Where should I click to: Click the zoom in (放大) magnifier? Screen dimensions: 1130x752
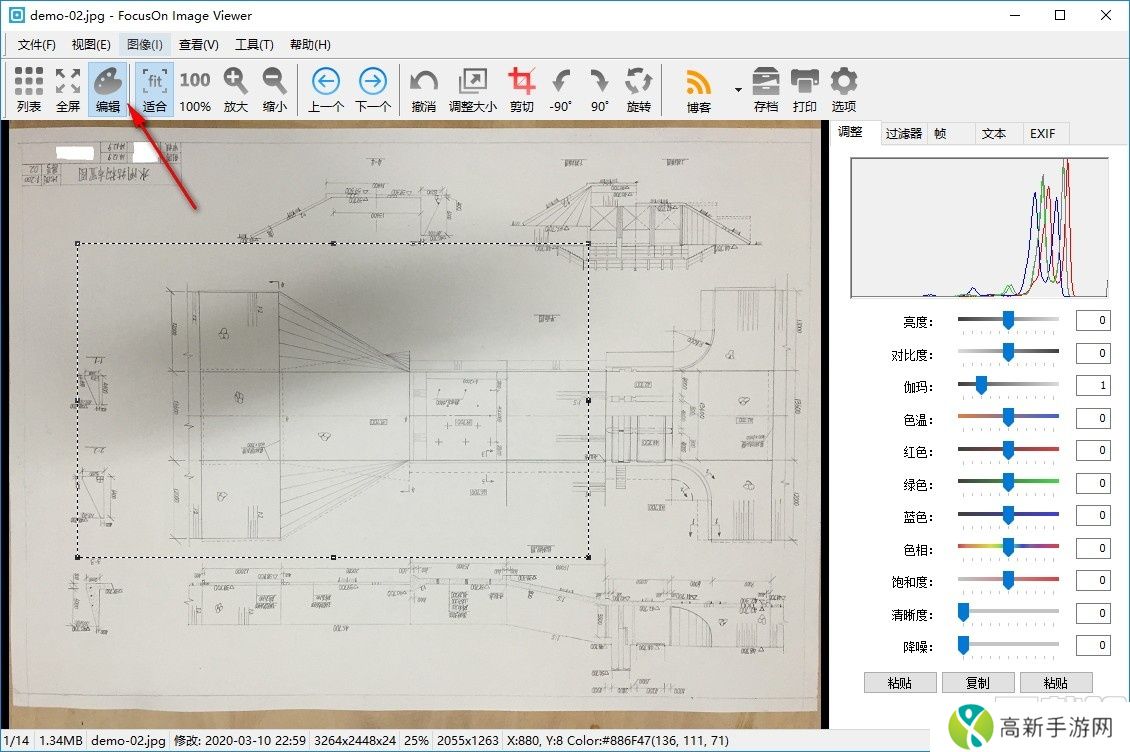click(235, 89)
